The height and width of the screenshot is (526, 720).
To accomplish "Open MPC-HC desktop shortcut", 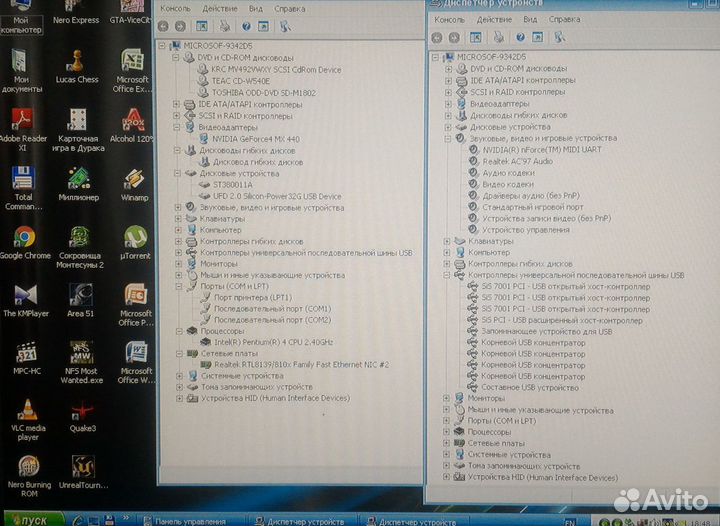I will coord(27,358).
